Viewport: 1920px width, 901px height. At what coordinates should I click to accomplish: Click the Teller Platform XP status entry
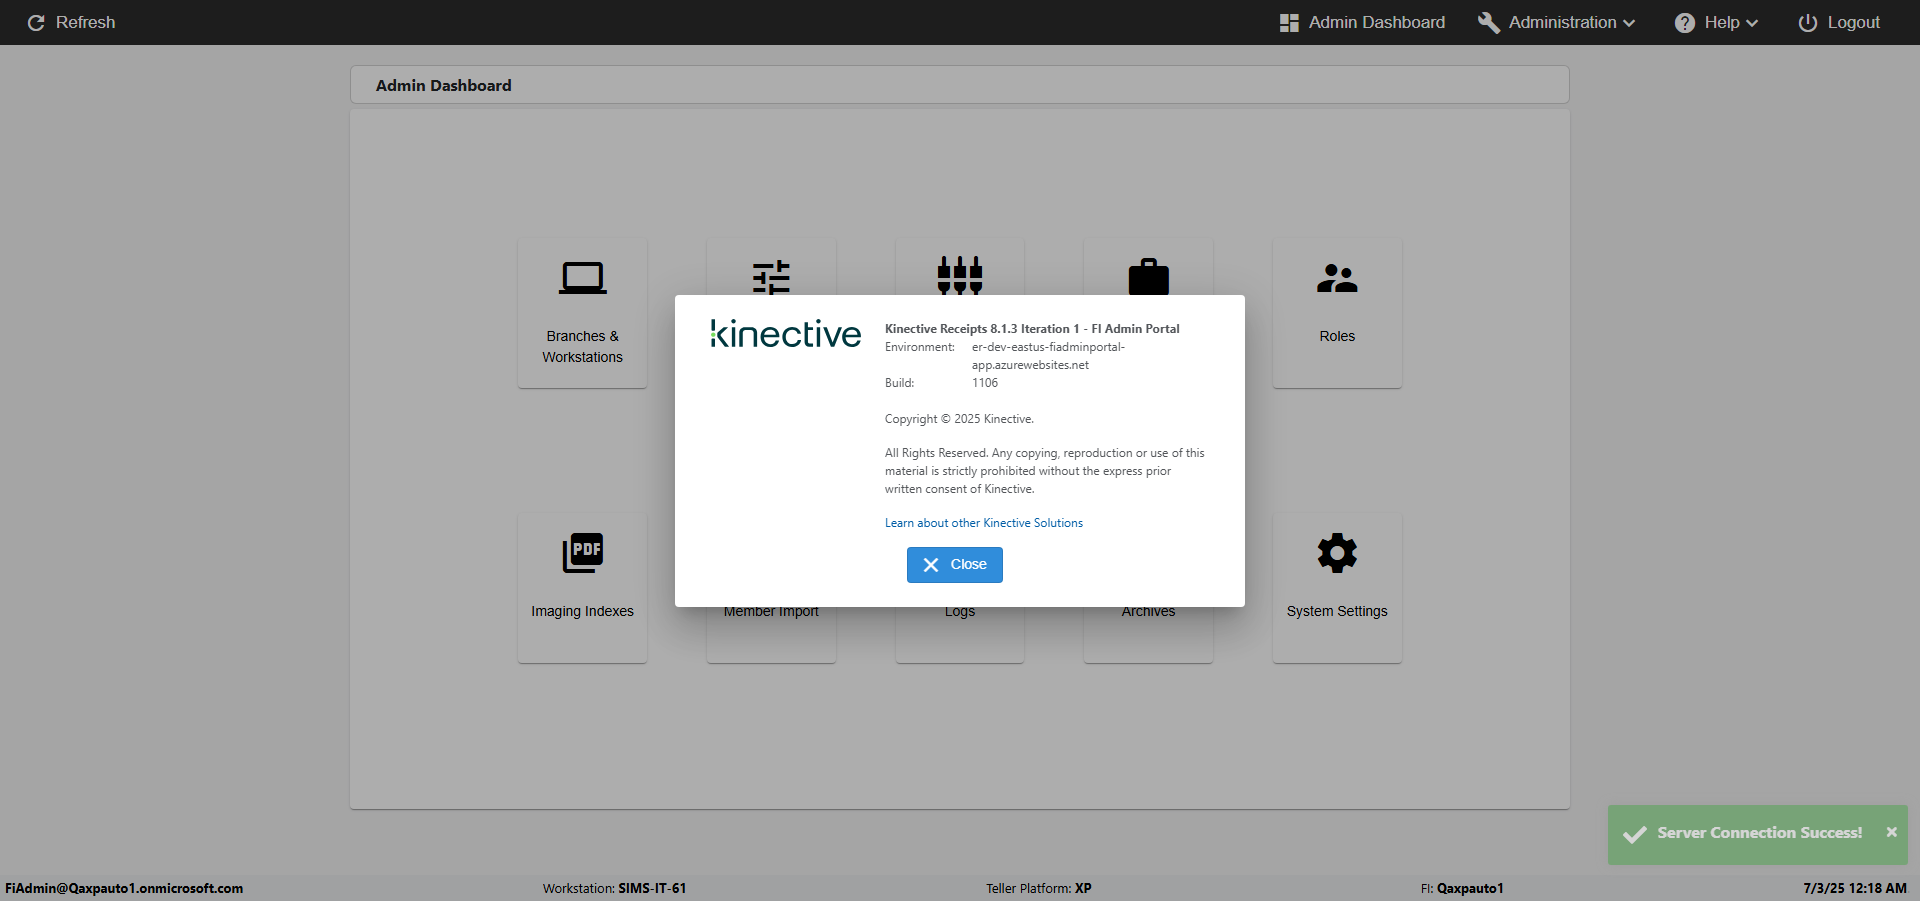(x=1038, y=888)
